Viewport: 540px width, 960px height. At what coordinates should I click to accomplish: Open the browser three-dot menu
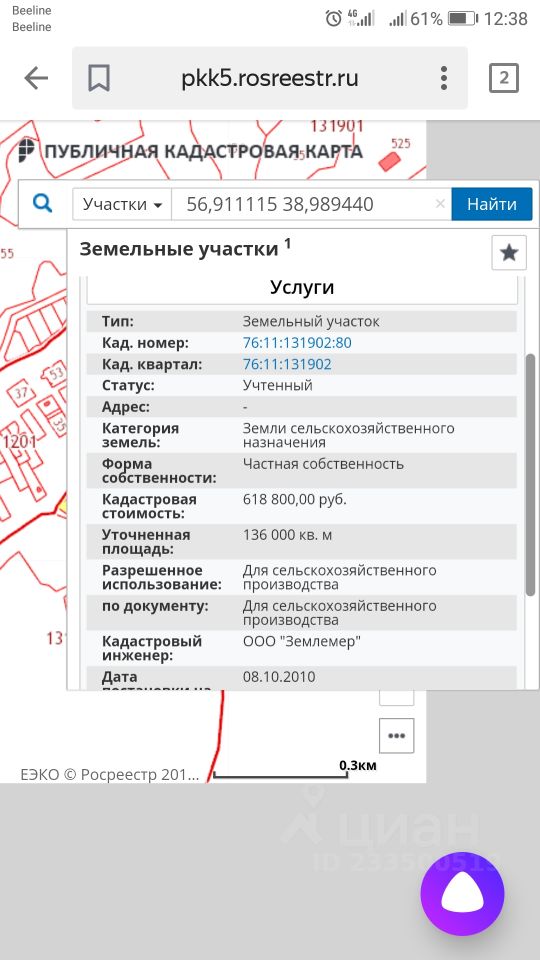click(x=444, y=78)
